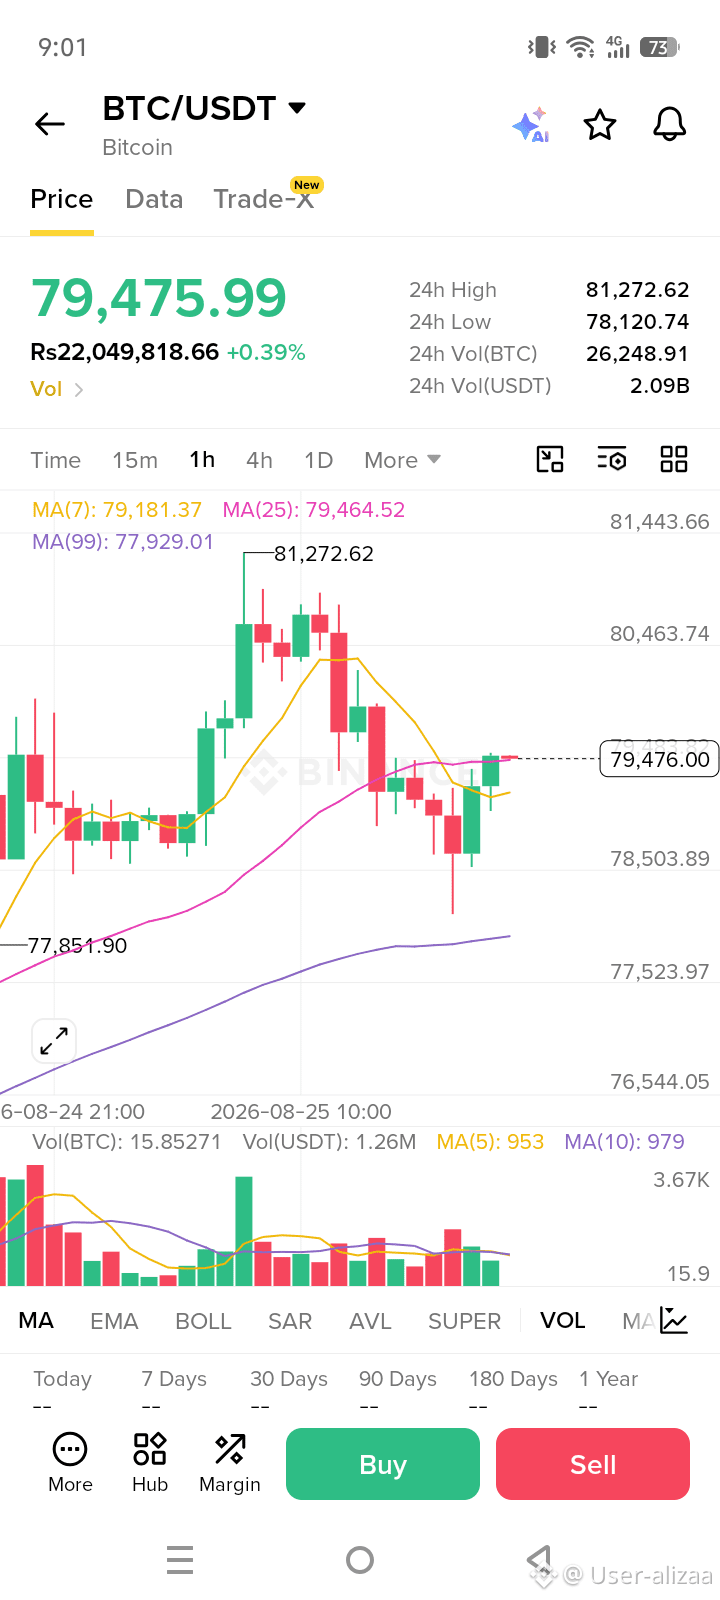Select the 15m interval

[x=135, y=460]
